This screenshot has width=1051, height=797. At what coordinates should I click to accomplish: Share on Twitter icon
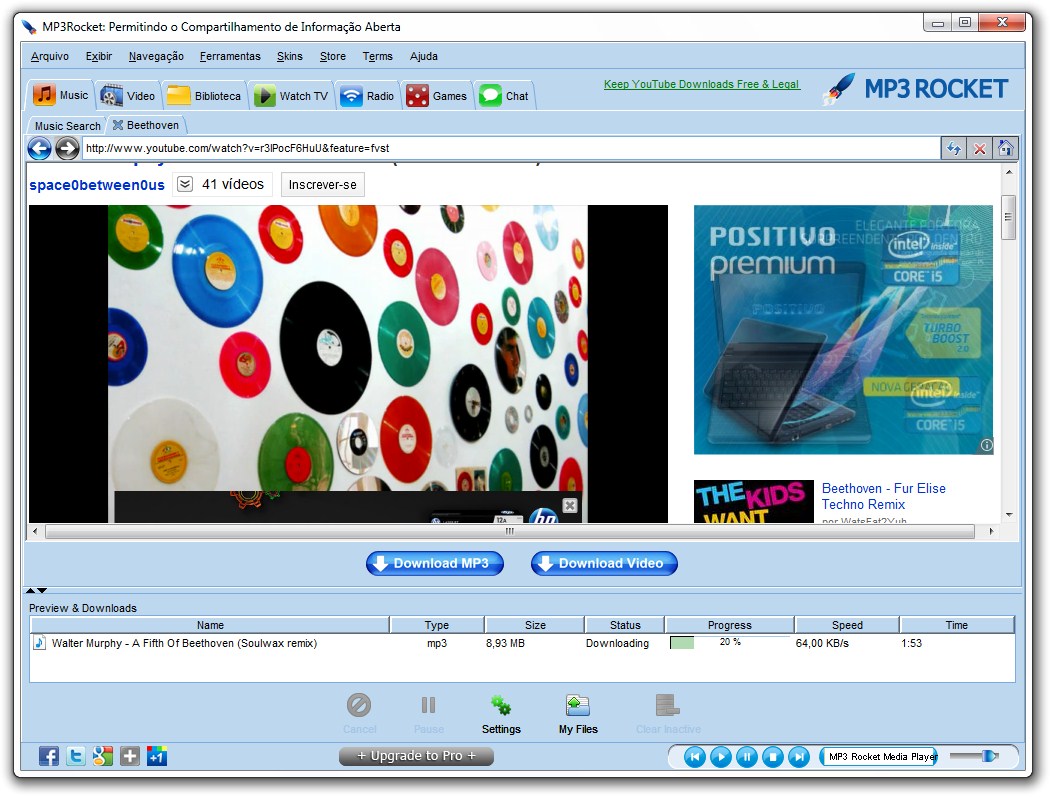tap(76, 756)
